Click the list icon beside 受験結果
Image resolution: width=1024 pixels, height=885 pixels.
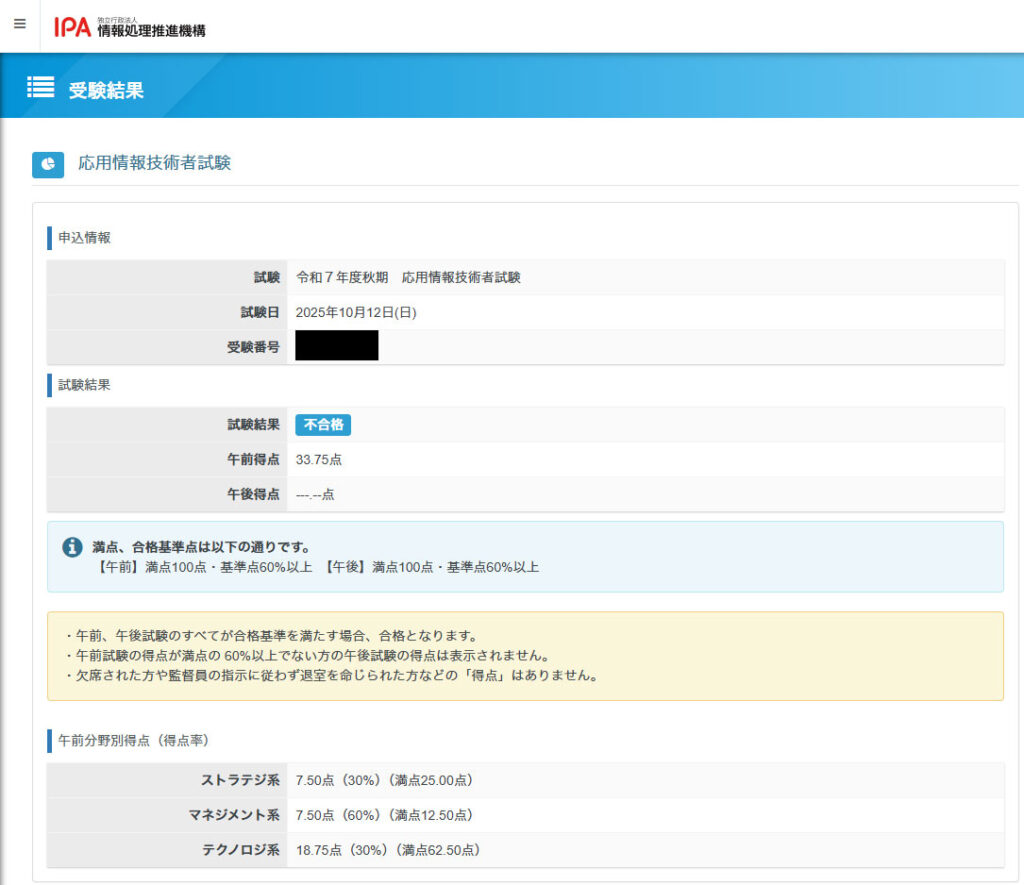click(41, 87)
